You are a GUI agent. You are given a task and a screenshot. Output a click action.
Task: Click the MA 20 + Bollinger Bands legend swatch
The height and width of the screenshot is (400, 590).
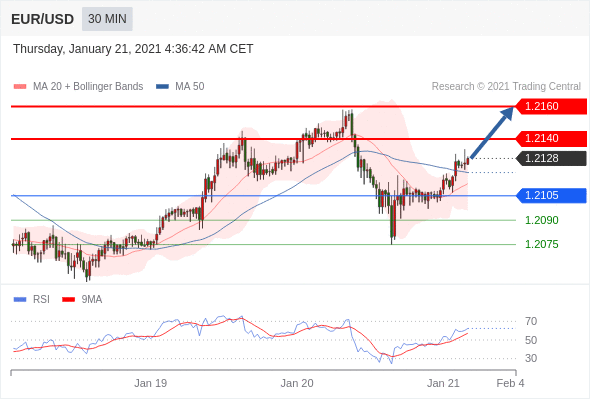(20, 87)
